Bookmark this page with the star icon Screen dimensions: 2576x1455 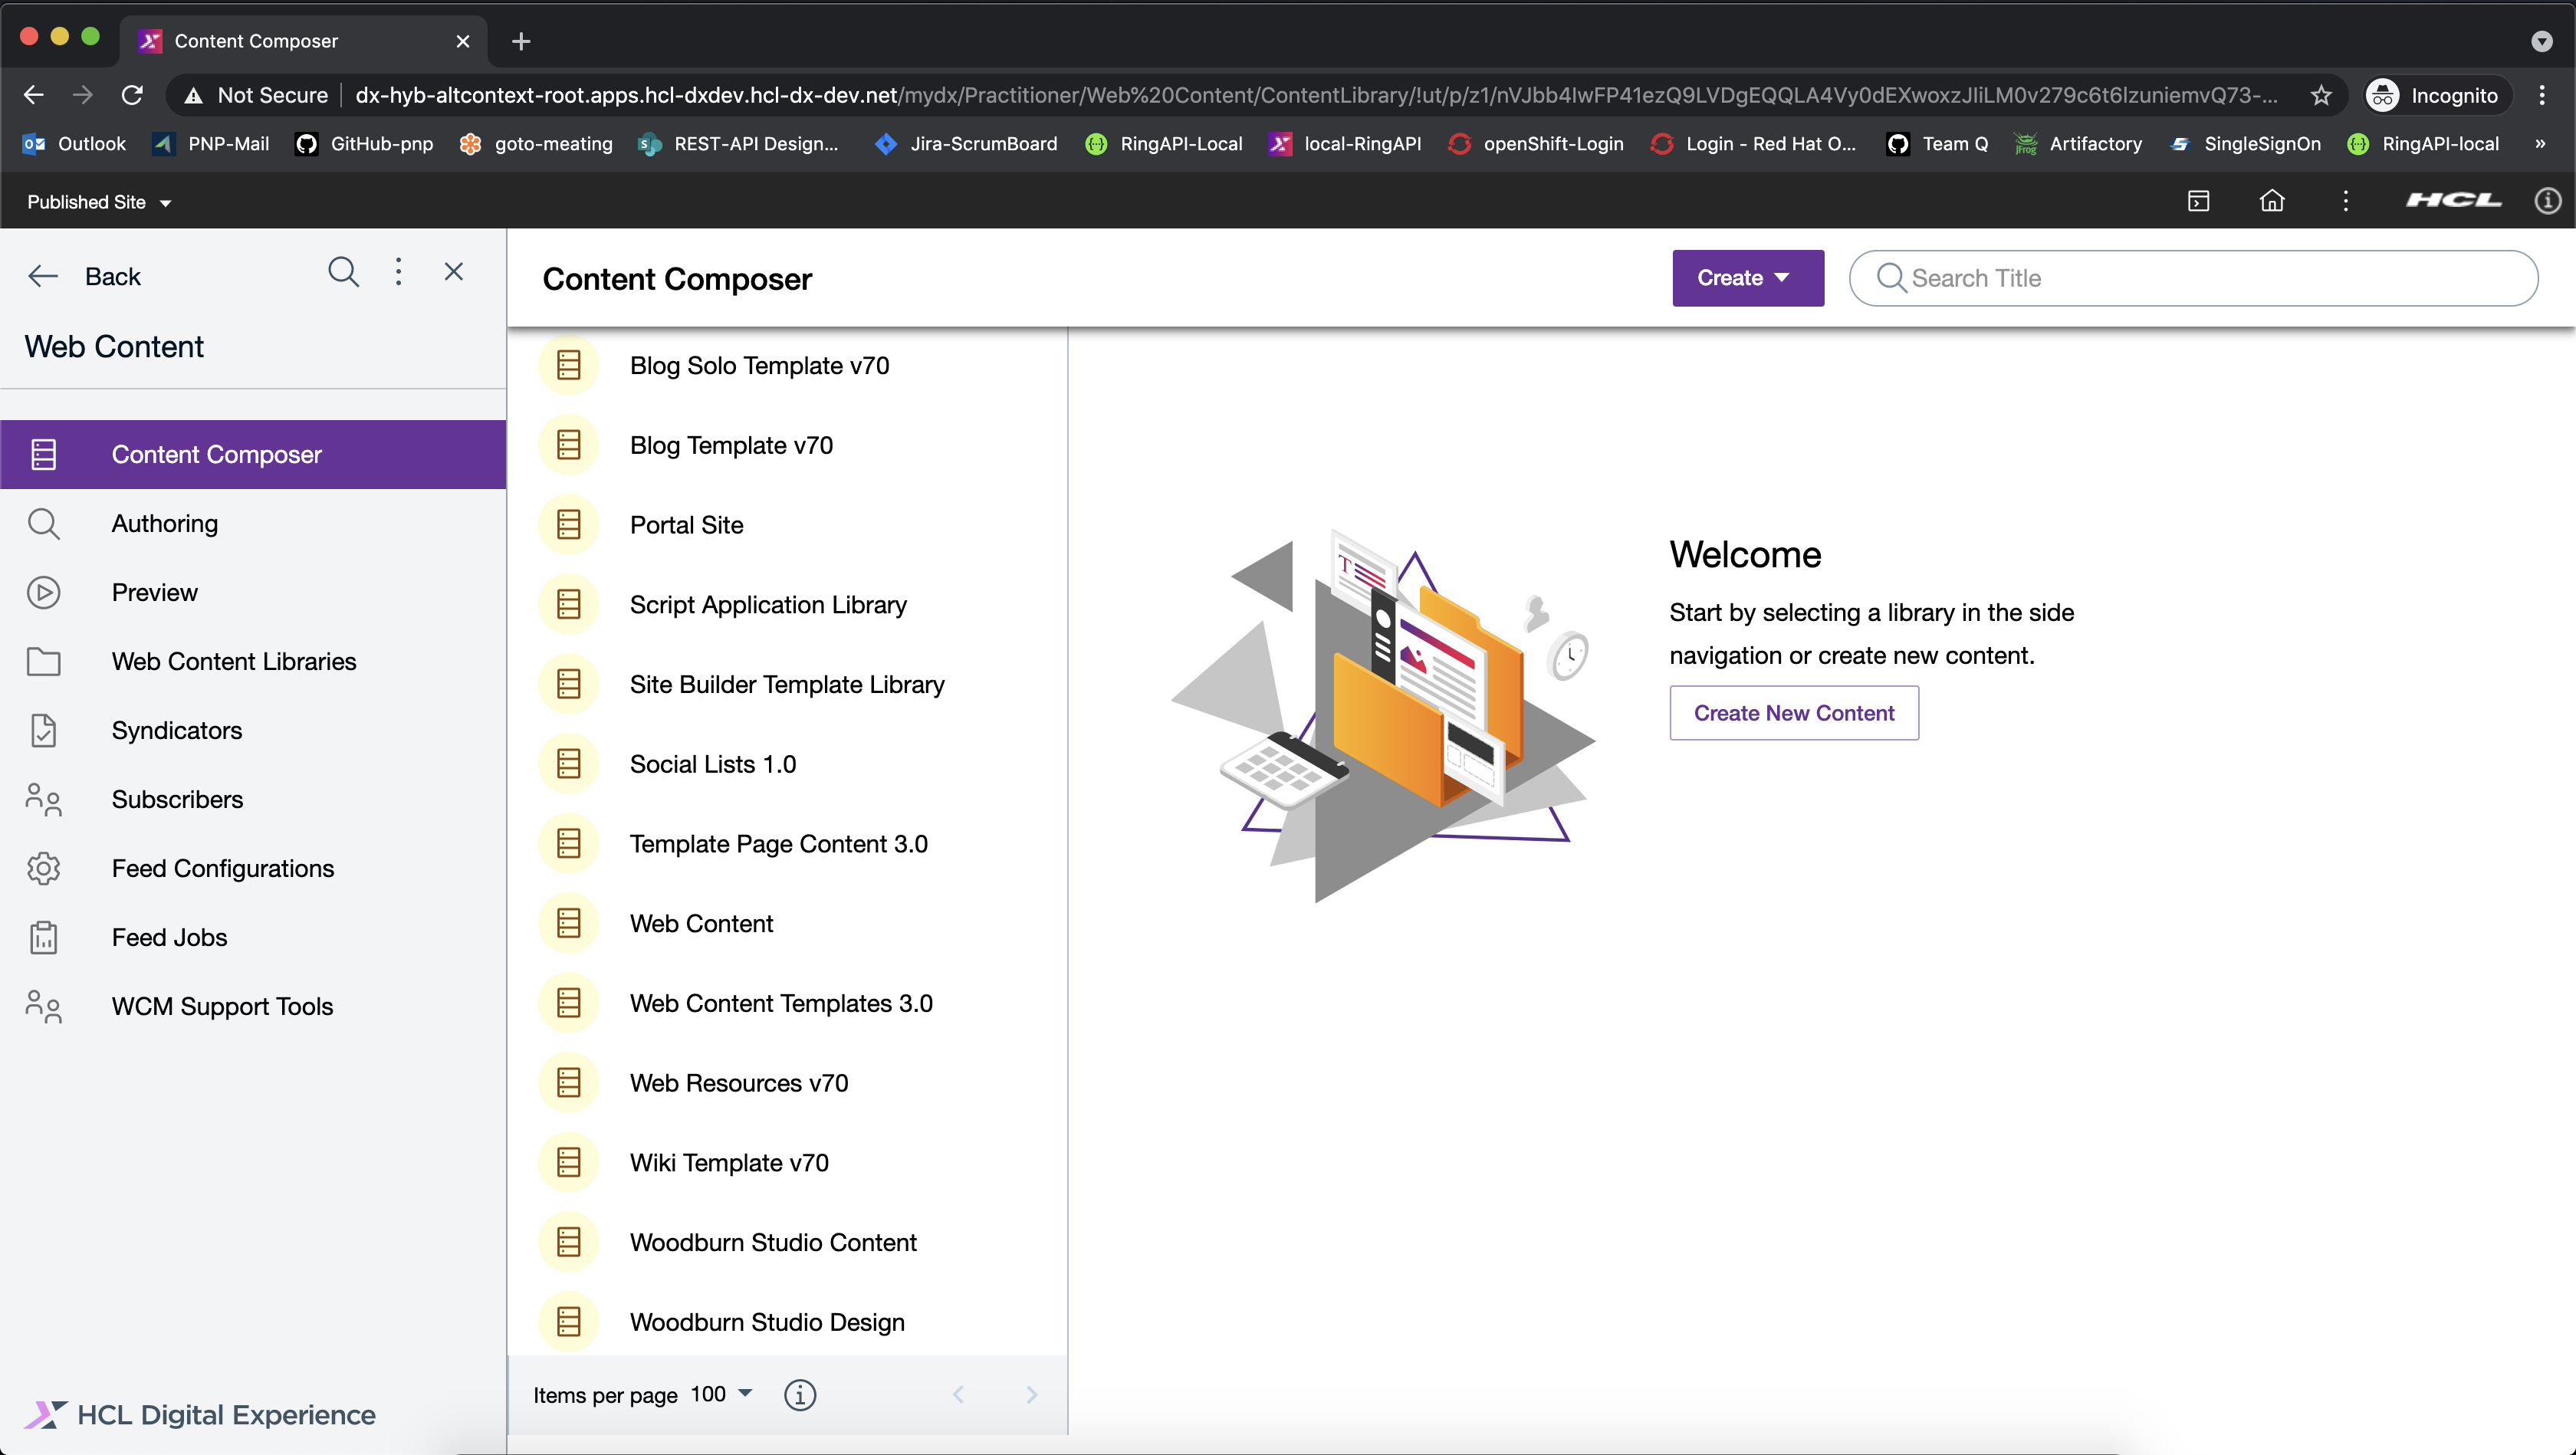[2321, 95]
